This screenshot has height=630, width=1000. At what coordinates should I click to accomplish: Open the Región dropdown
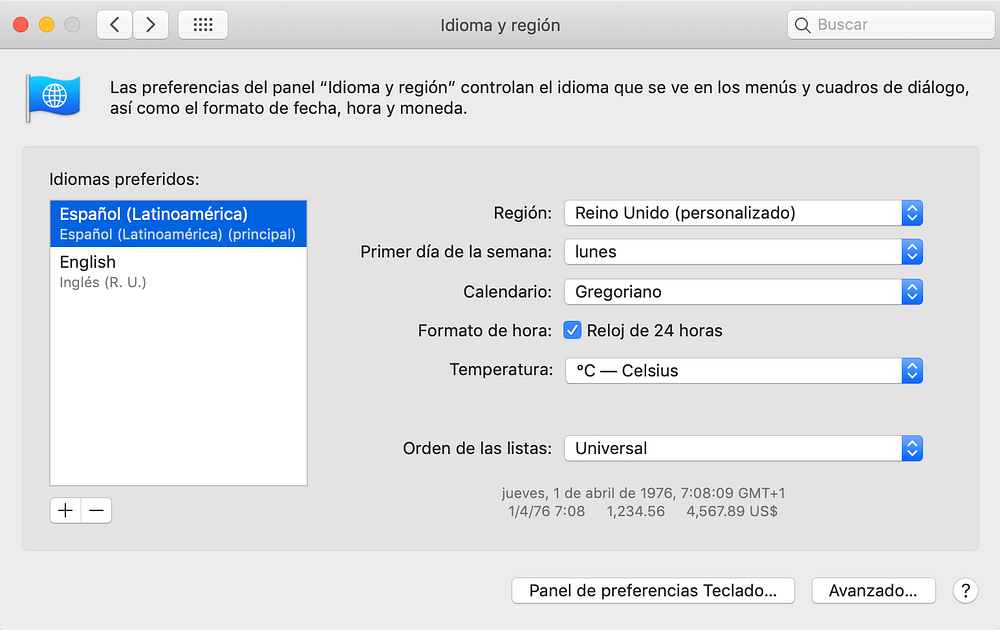click(x=743, y=213)
